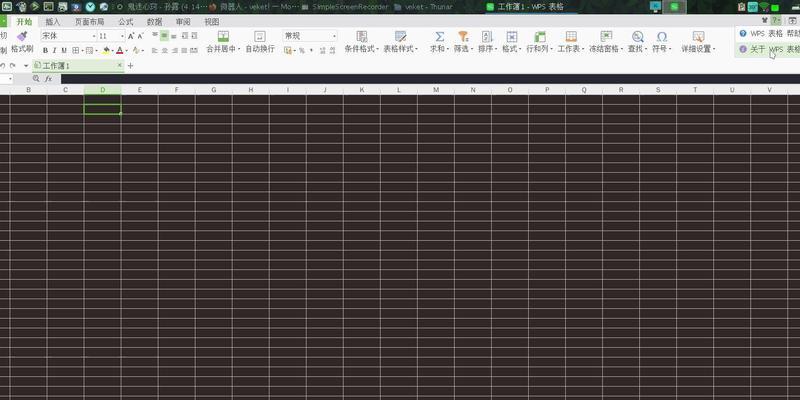This screenshot has width=800, height=400.
Task: Center cell text horizontally
Action: point(165,51)
